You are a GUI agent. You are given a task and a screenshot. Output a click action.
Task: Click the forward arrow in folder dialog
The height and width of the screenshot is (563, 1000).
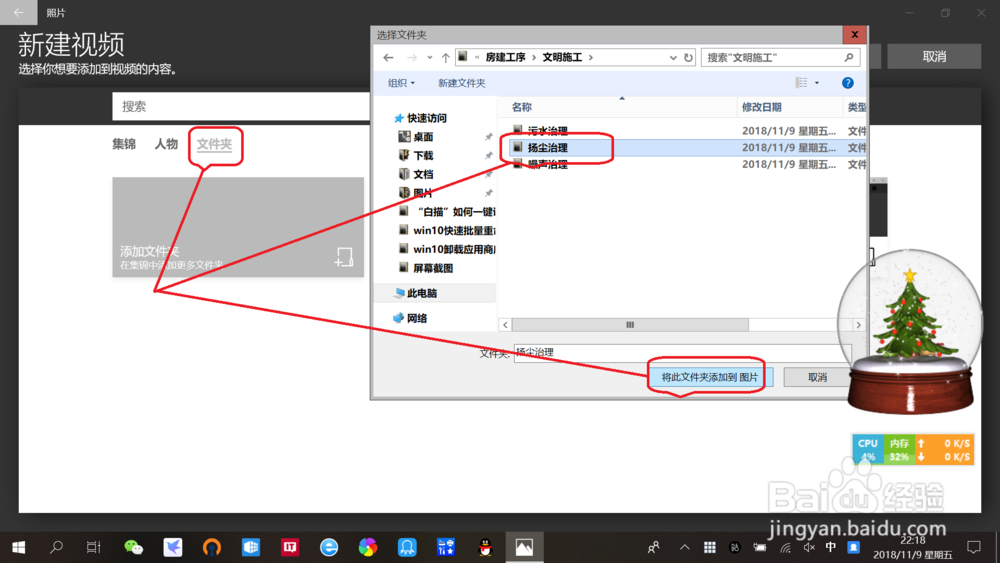coord(412,57)
